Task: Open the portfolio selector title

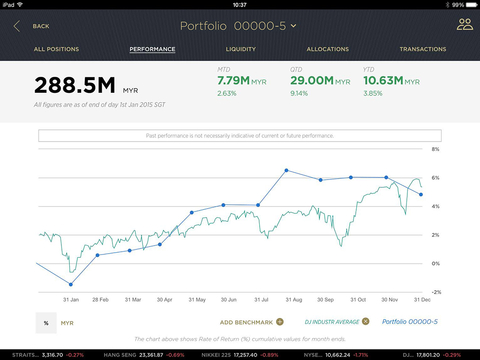Action: pos(233,26)
